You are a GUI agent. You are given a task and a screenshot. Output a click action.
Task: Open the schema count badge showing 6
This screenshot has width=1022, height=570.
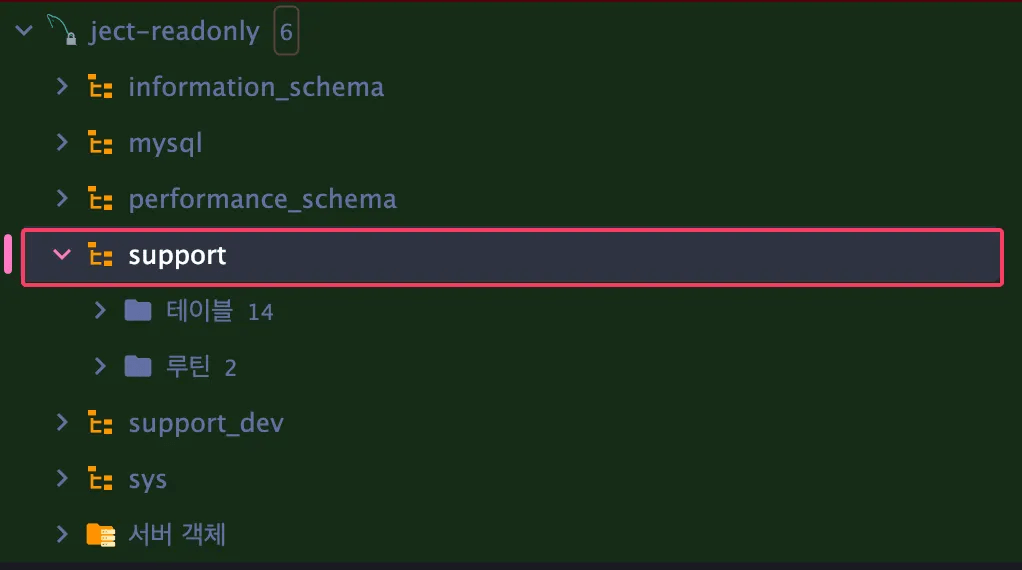[286, 31]
